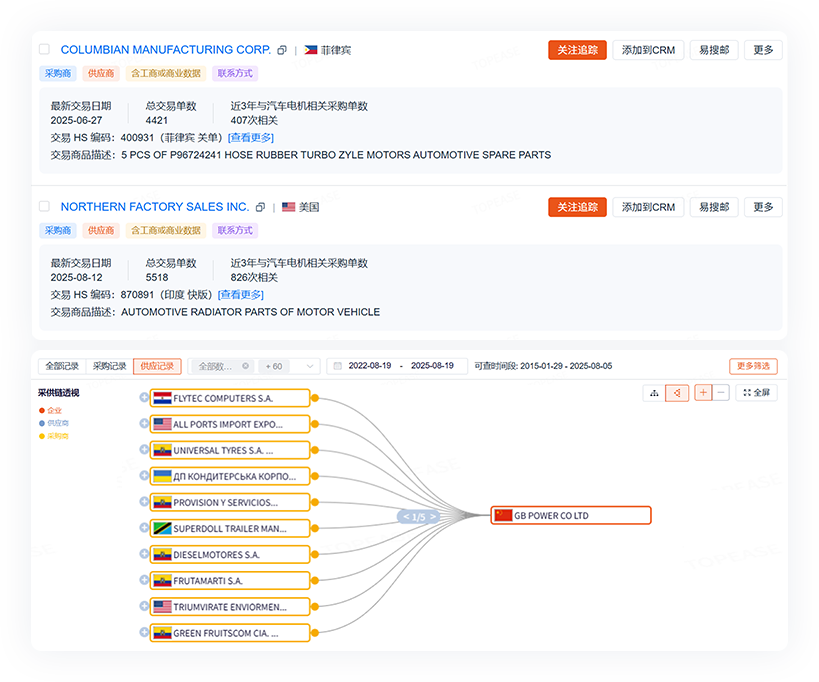Copy the COLUMBIAN MANUFACTURING CORP. company name

click(x=282, y=50)
